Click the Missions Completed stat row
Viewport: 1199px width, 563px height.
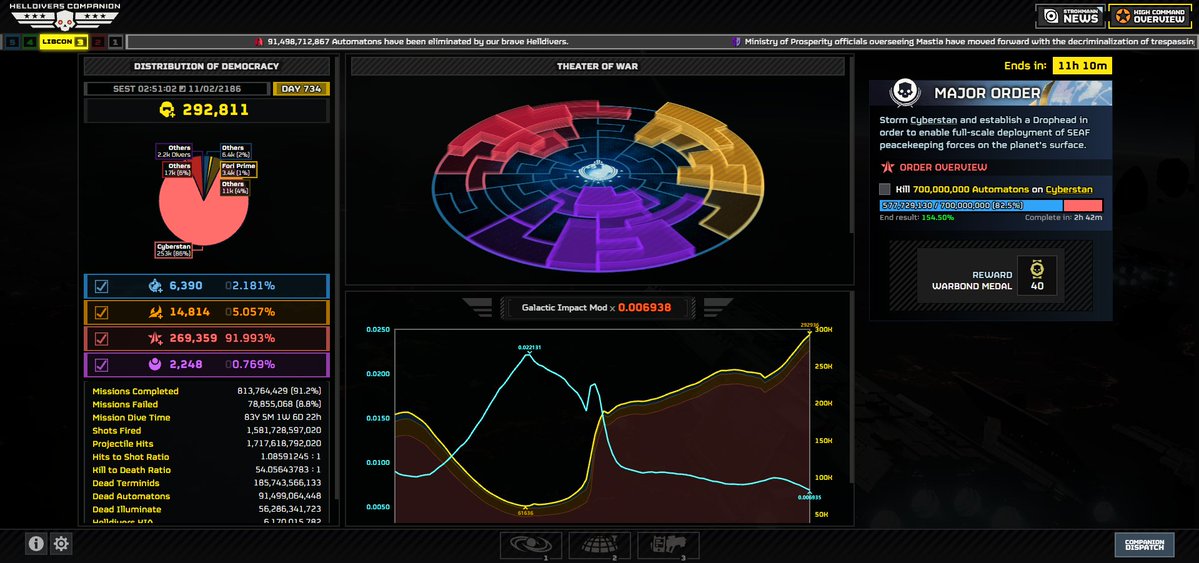click(206, 391)
